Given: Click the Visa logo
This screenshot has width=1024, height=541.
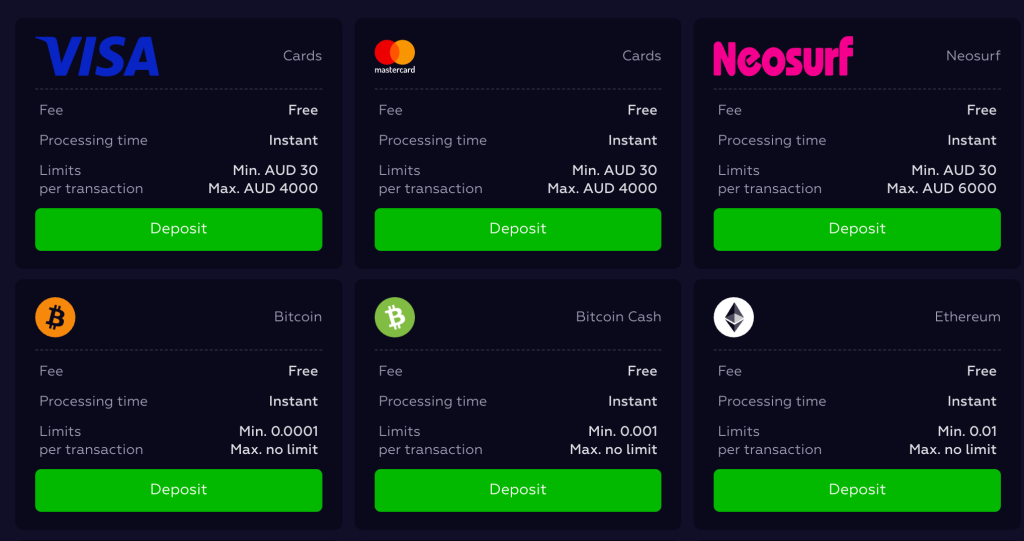Looking at the screenshot, I should (x=97, y=56).
